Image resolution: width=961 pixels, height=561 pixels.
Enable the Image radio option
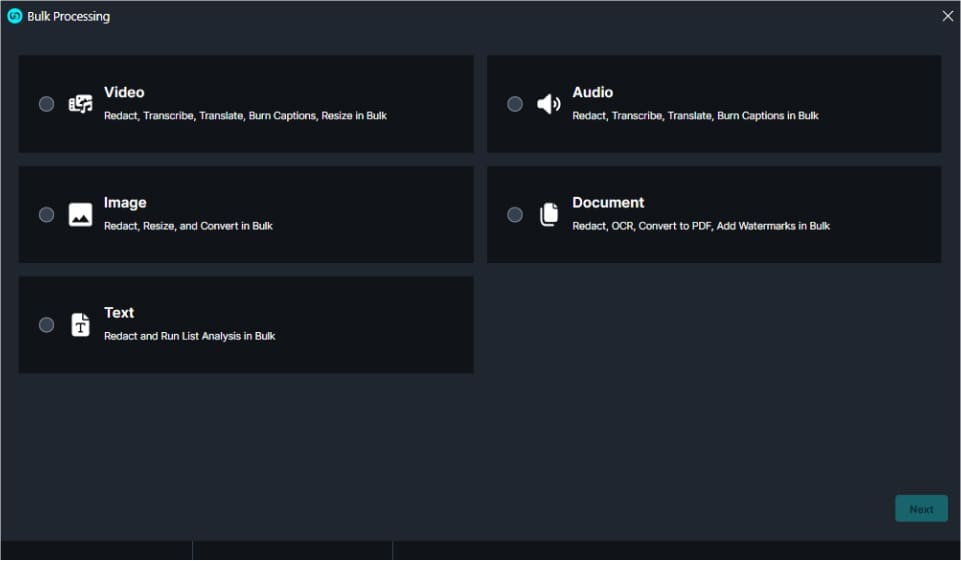[46, 214]
